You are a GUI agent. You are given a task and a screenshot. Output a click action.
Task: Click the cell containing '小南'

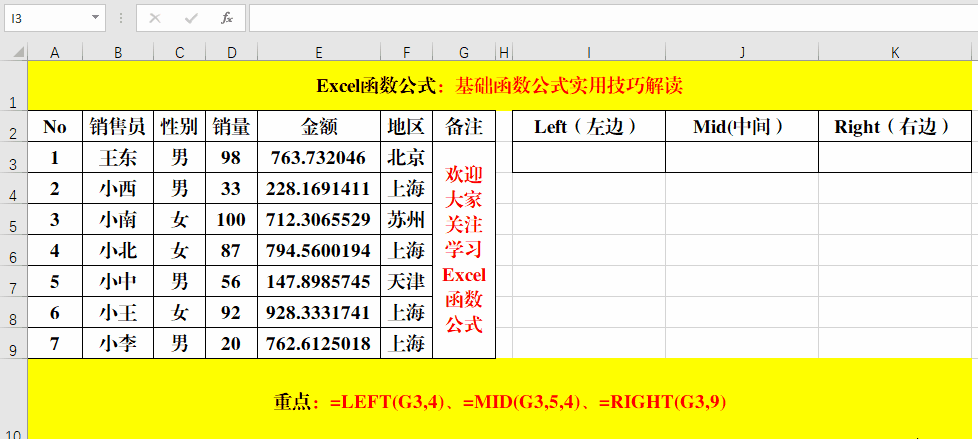pyautogui.click(x=118, y=220)
